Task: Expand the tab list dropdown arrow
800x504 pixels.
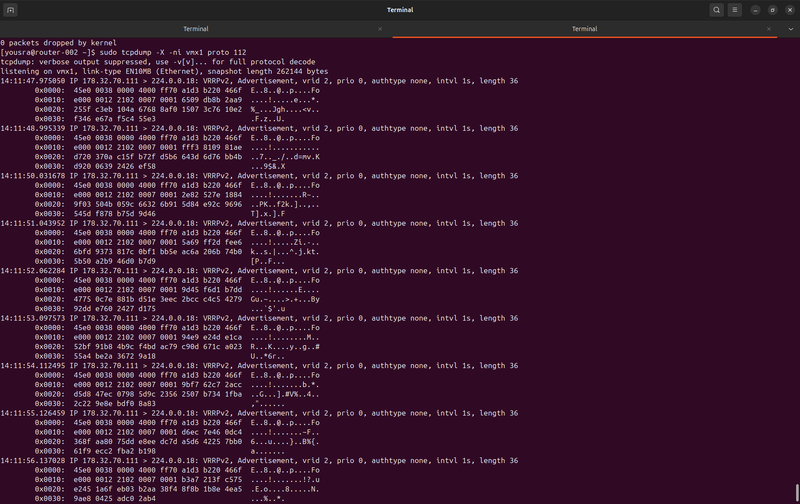Action: [791, 29]
